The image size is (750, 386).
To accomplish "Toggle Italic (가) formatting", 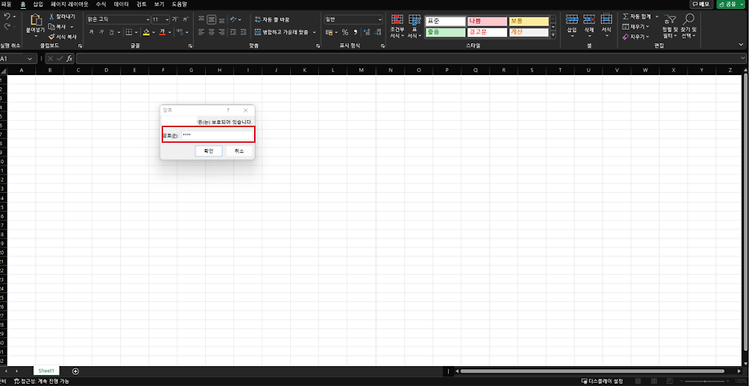I will click(x=101, y=32).
